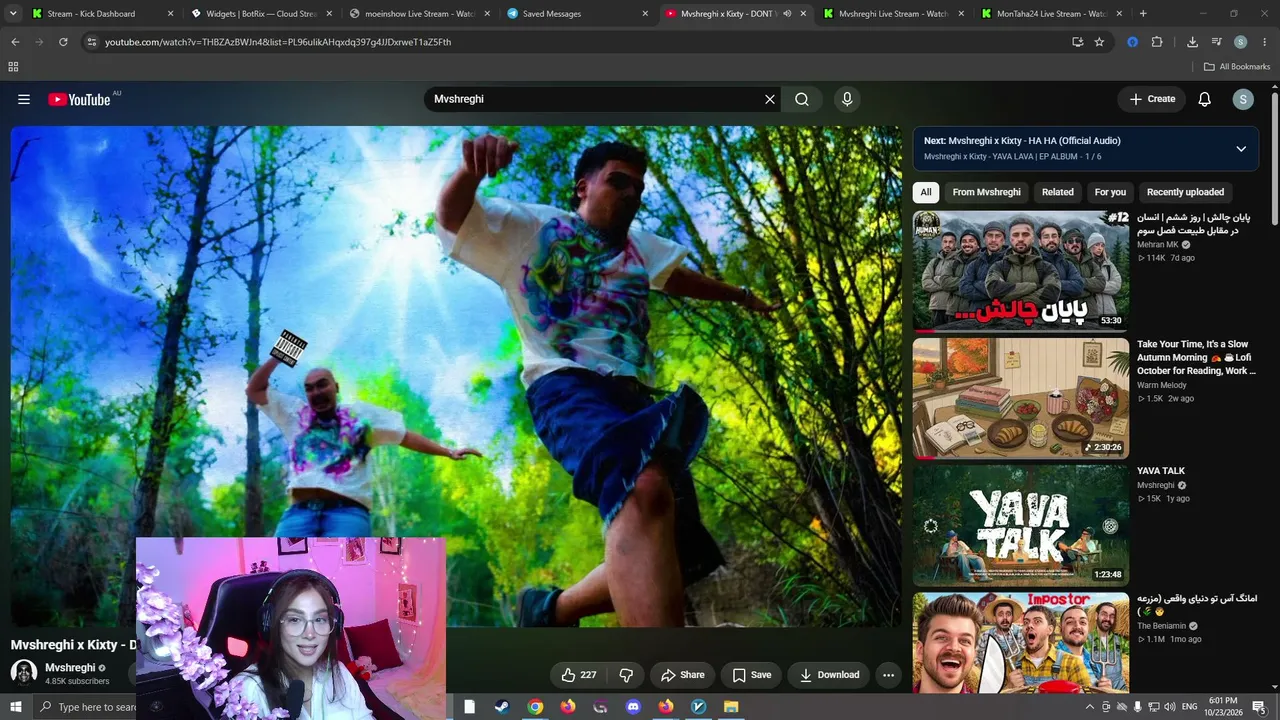Run the search with the magnifier button
This screenshot has height=720, width=1280.
(802, 99)
